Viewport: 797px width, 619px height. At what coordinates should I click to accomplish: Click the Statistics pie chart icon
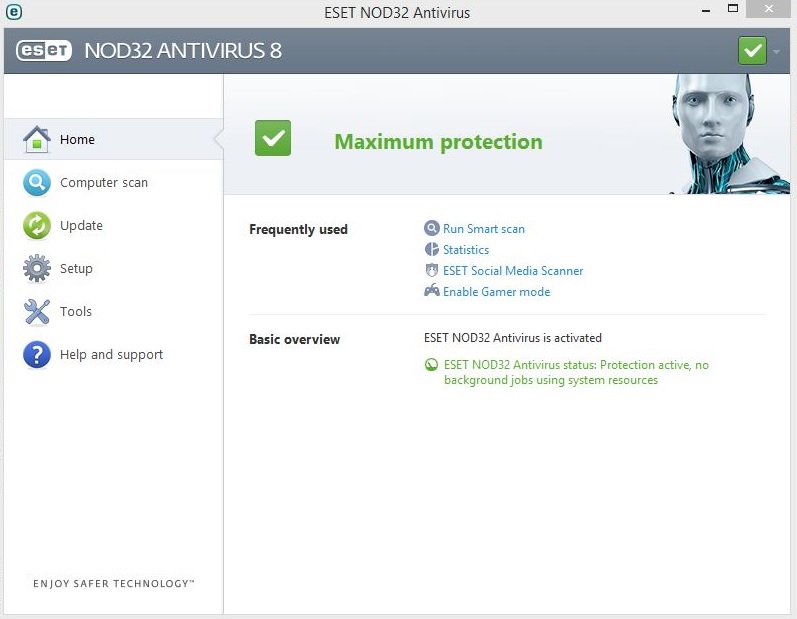coord(432,250)
